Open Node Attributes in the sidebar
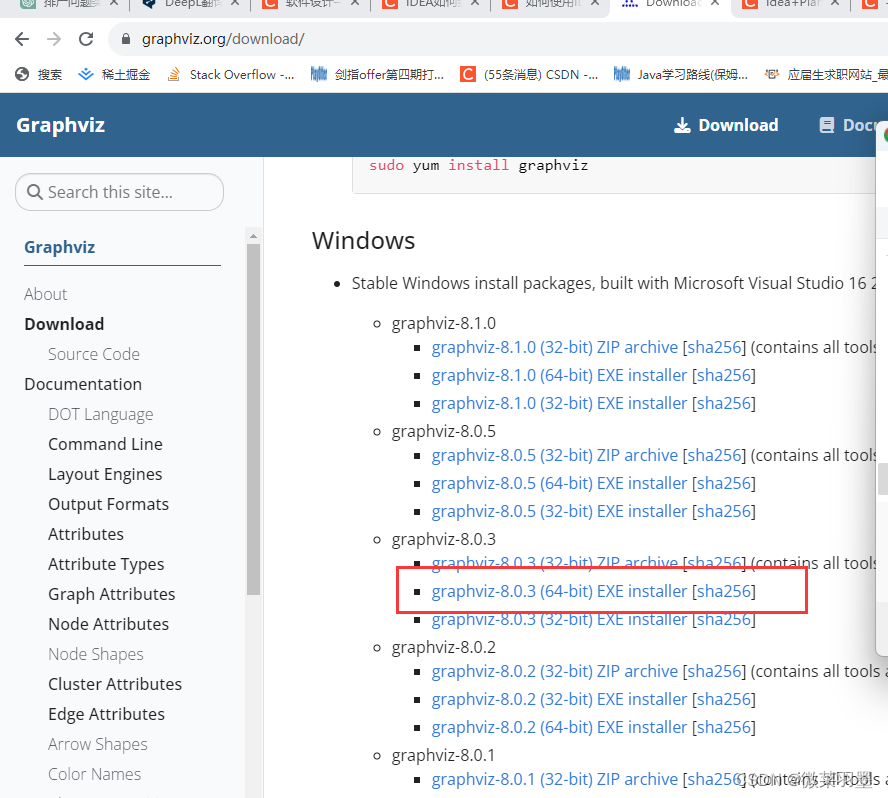888x798 pixels. [108, 624]
